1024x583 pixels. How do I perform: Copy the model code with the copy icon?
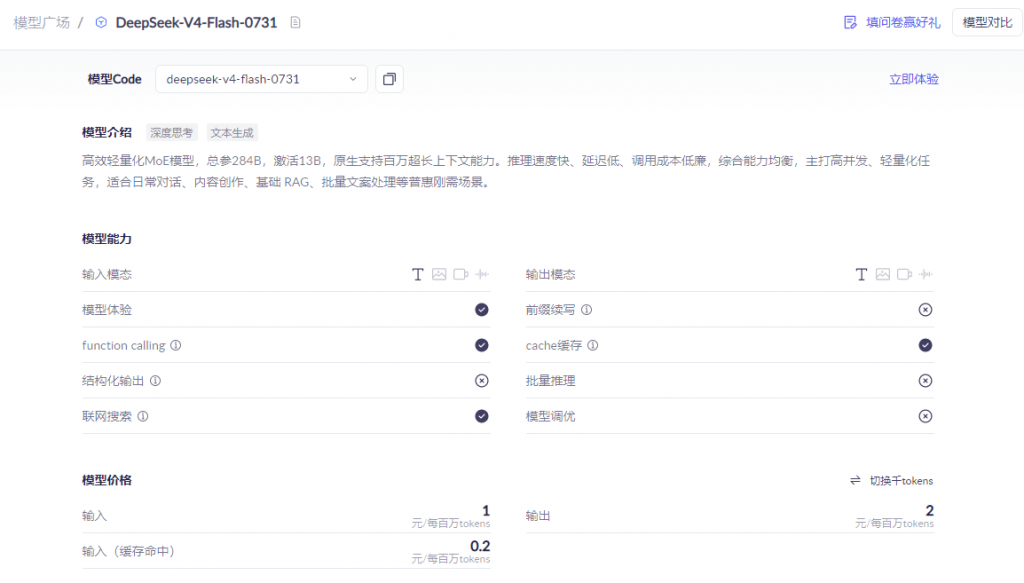[389, 79]
